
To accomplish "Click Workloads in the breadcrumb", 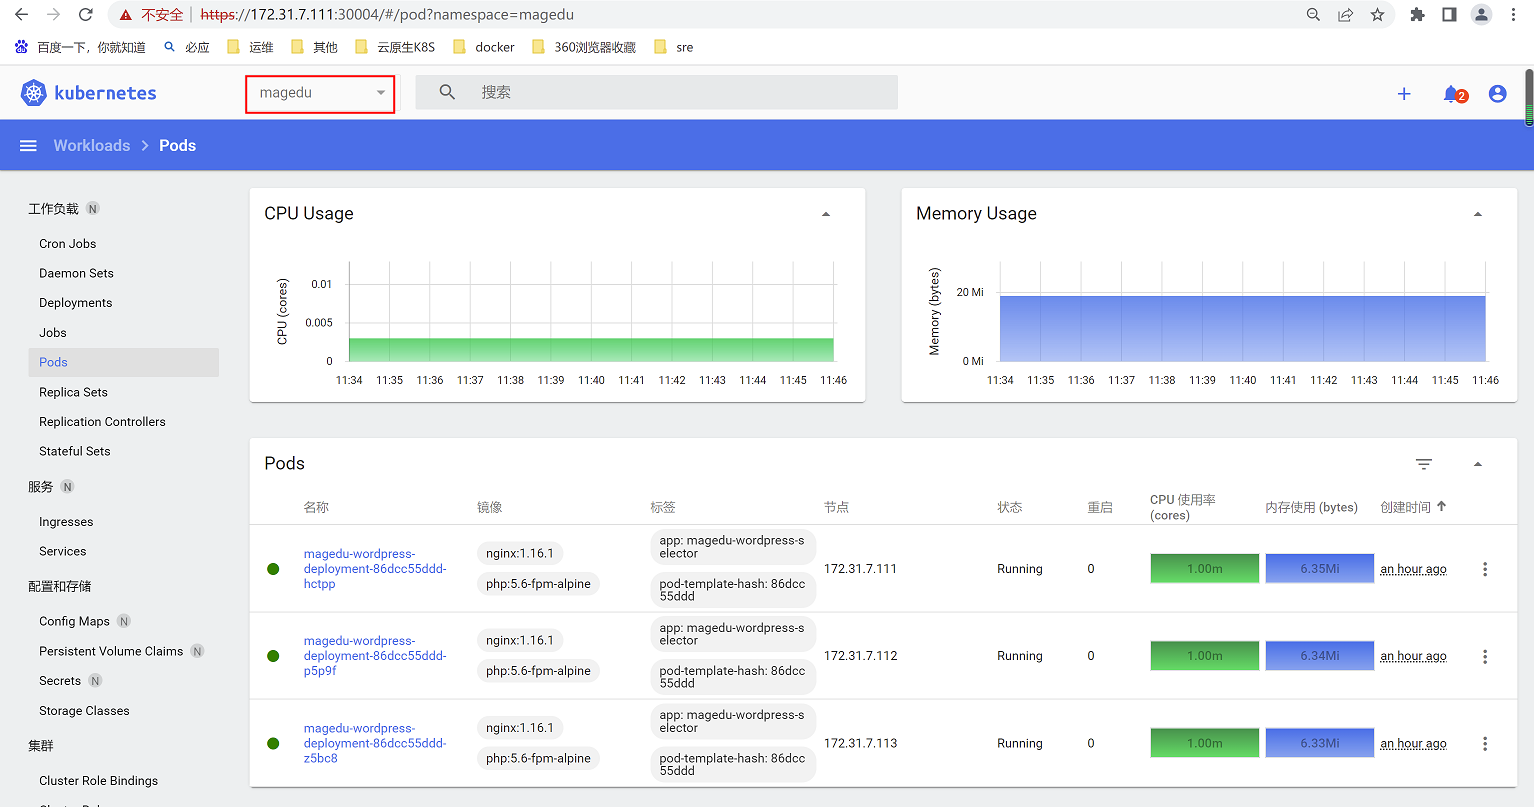I will tap(92, 146).
